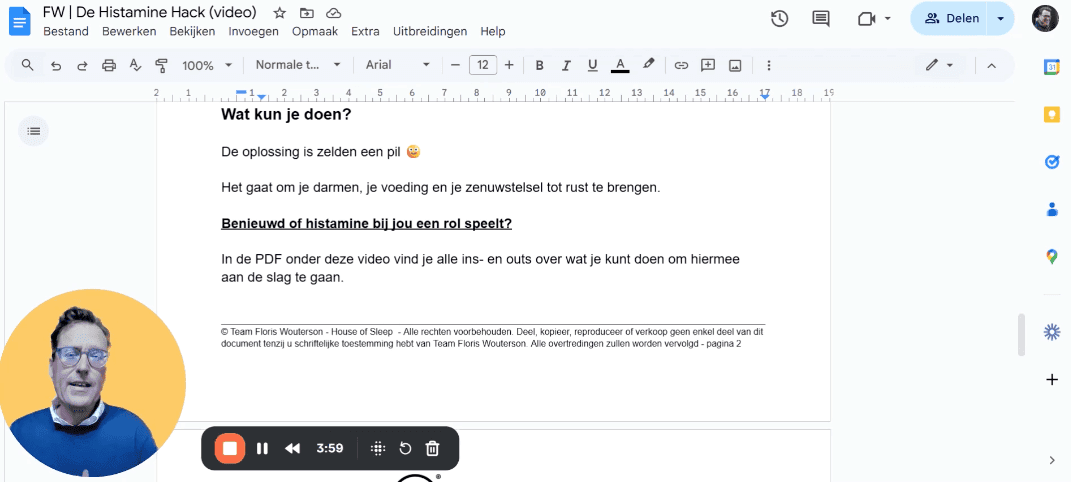This screenshot has height=482, width=1071.
Task: Get add-ons with the plus icon
Action: coord(1052,380)
